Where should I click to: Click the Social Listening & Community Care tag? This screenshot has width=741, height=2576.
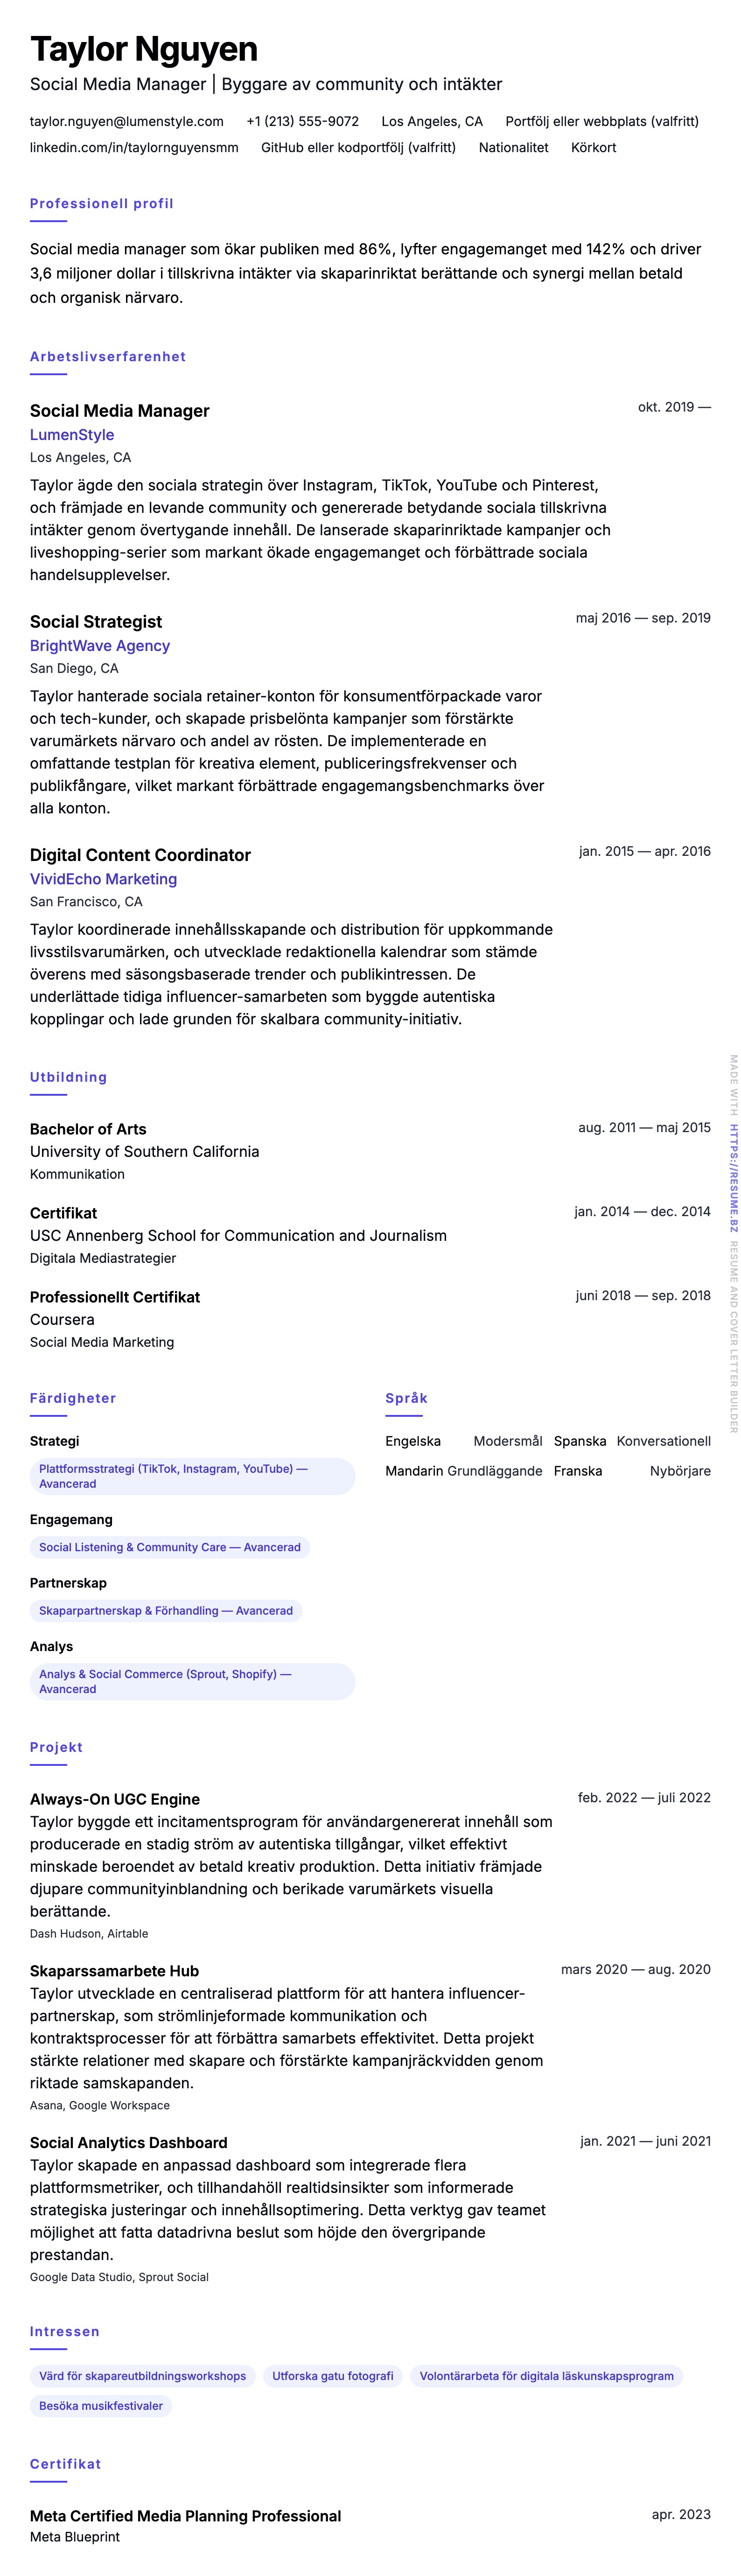[170, 1547]
